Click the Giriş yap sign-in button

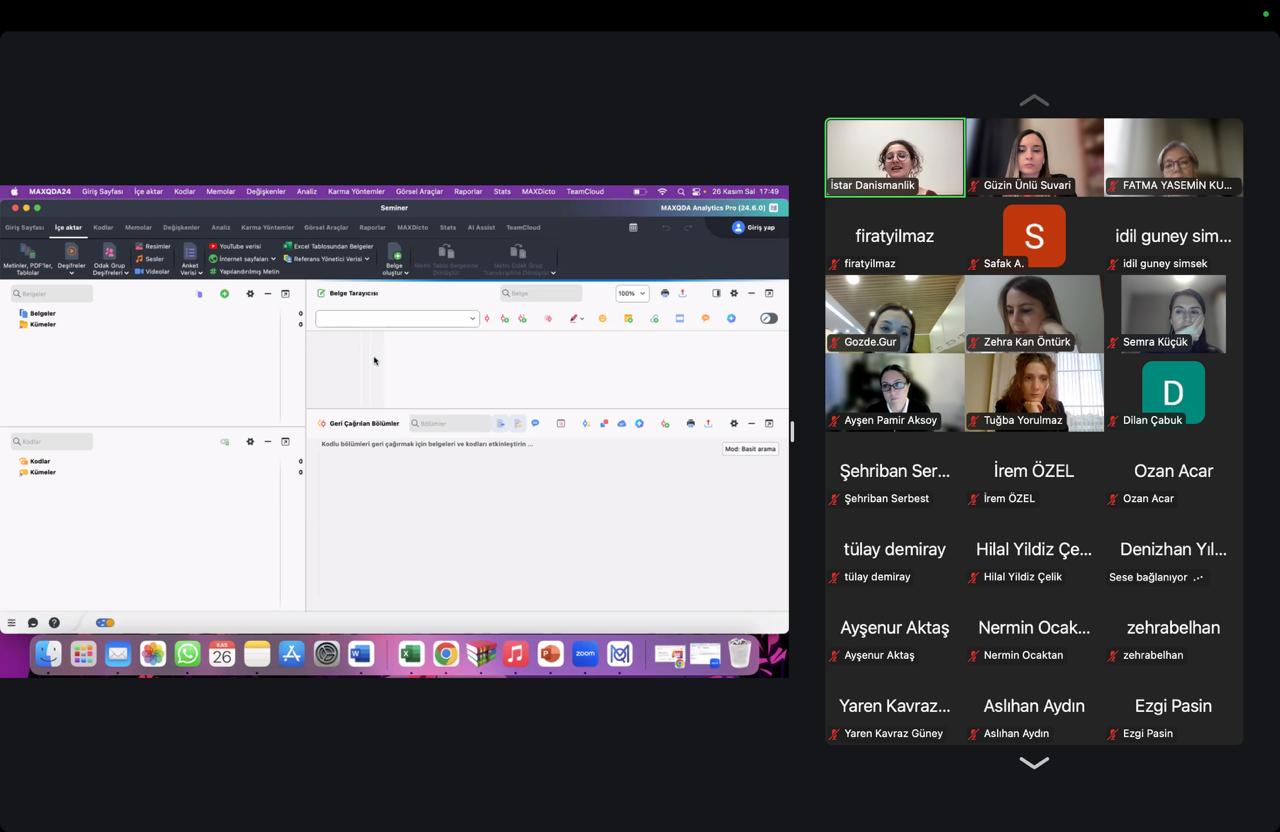(x=754, y=227)
